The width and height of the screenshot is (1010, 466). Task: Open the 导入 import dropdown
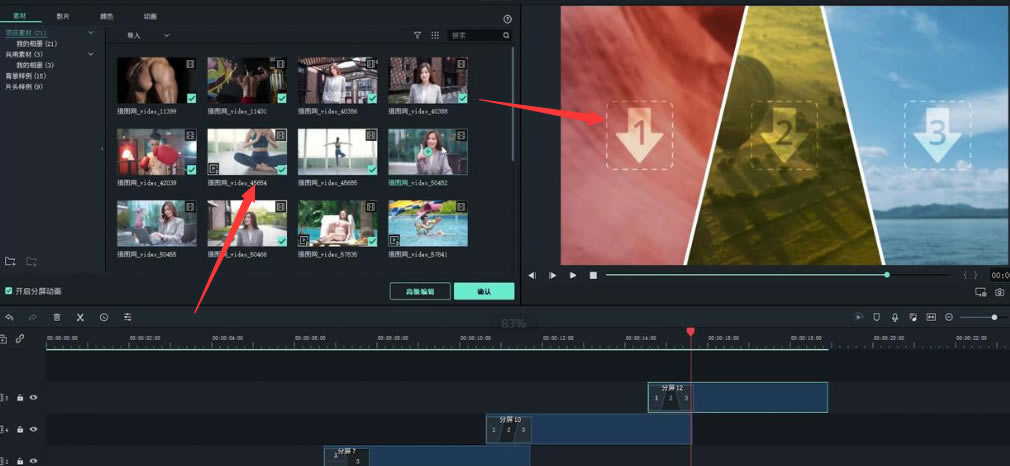coord(147,35)
